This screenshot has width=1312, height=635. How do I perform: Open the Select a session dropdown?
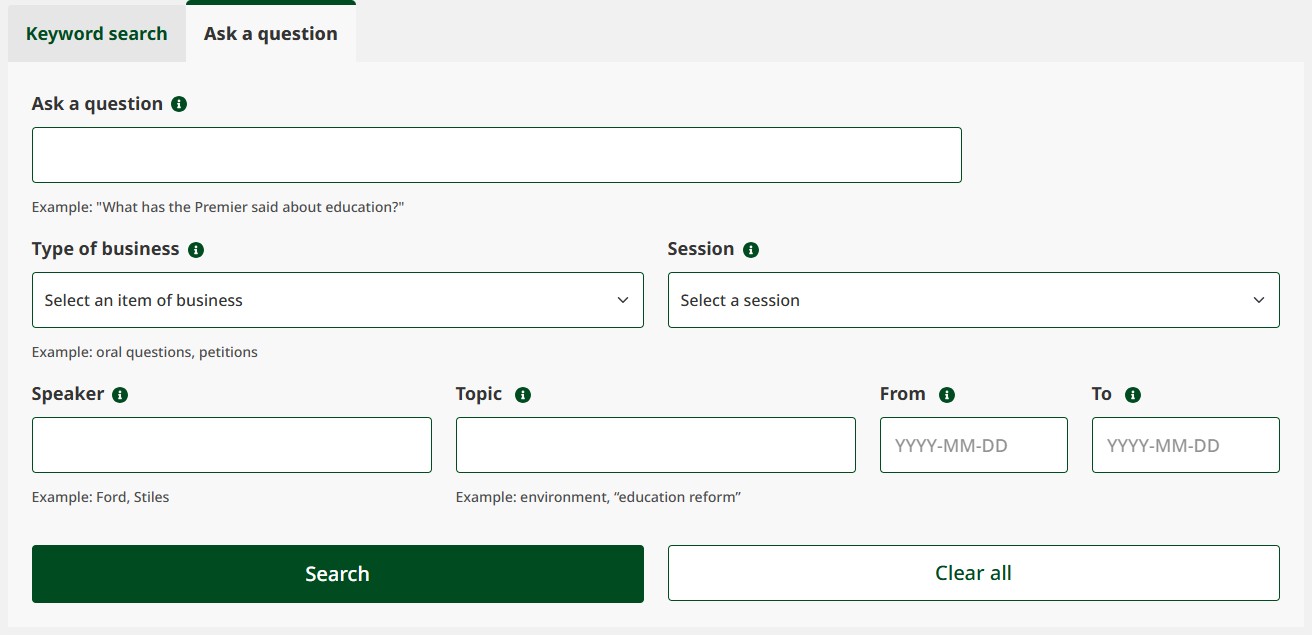[x=973, y=299]
